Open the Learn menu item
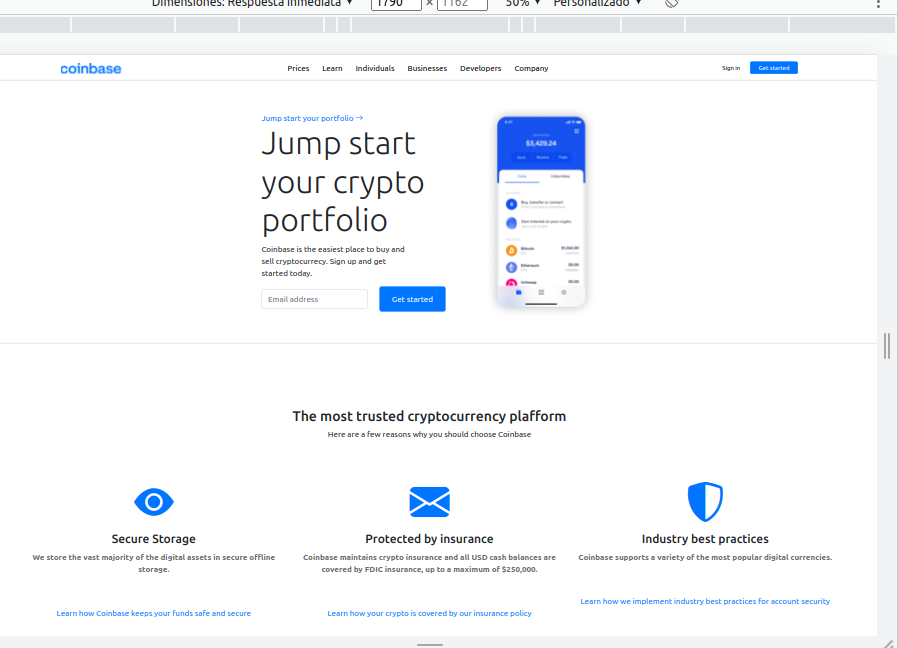The image size is (898, 648). (x=332, y=68)
